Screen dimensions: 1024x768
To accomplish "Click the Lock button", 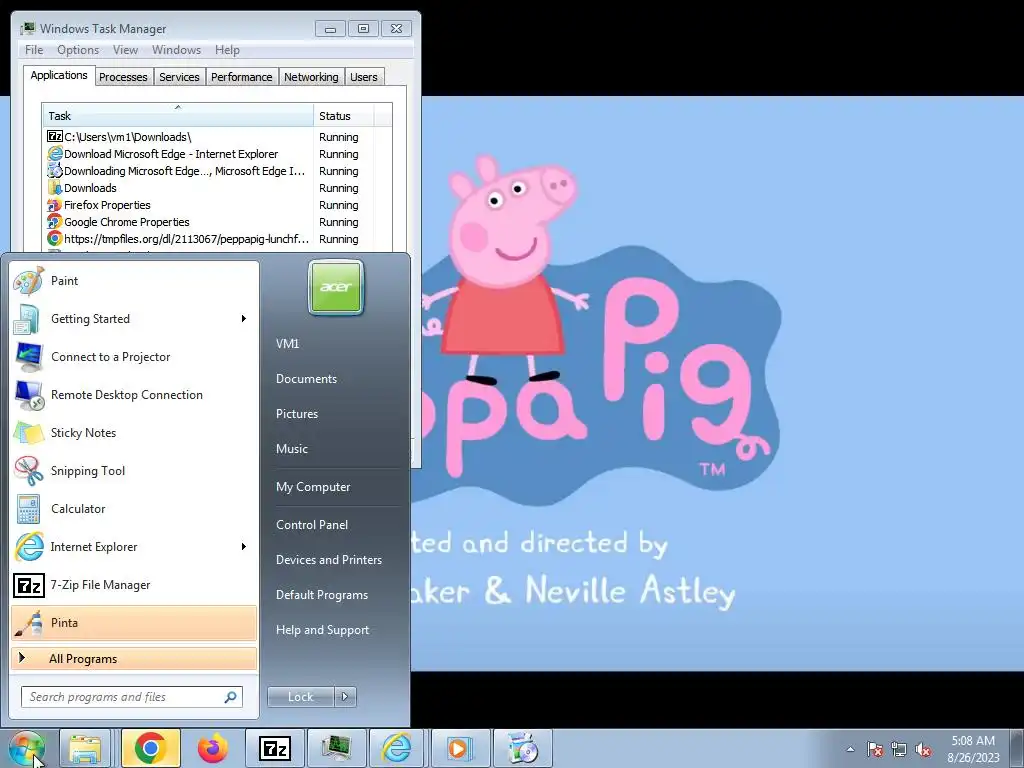I will click(x=300, y=697).
